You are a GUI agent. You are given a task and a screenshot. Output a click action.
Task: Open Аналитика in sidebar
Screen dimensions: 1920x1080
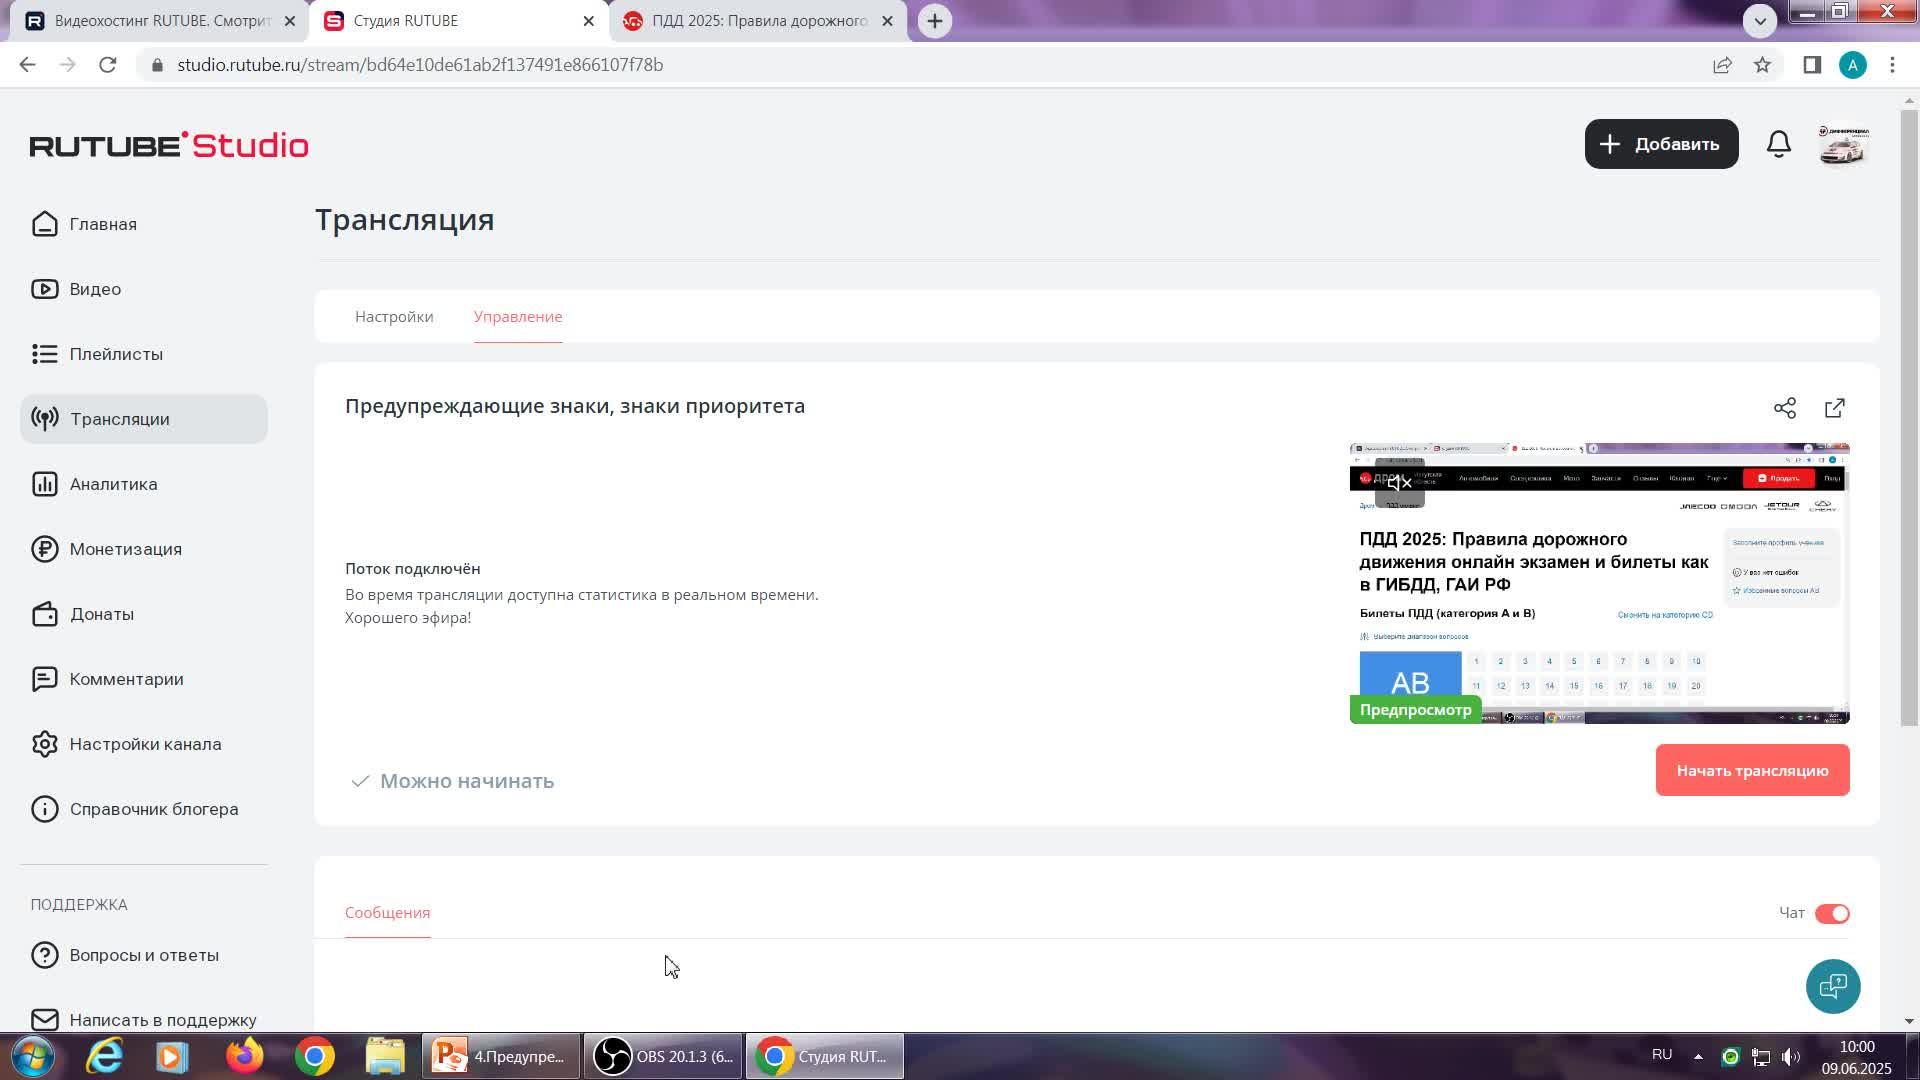click(113, 484)
